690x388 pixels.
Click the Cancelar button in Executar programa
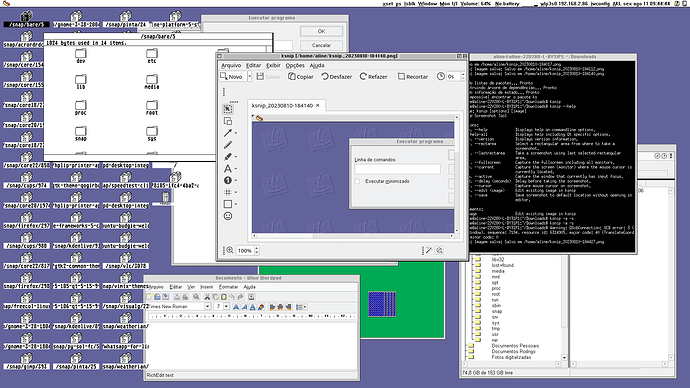click(321, 45)
